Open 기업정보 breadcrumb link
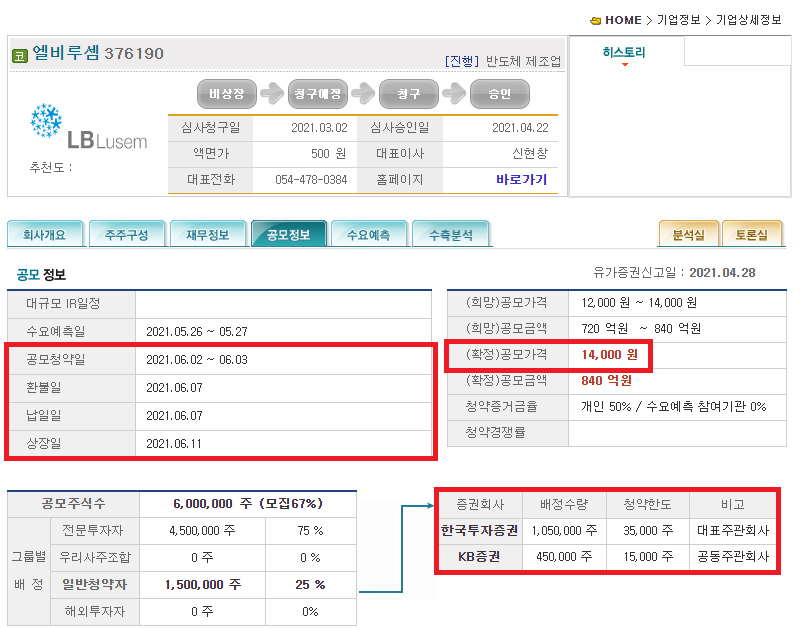Image resolution: width=802 pixels, height=628 pixels. coord(678,20)
